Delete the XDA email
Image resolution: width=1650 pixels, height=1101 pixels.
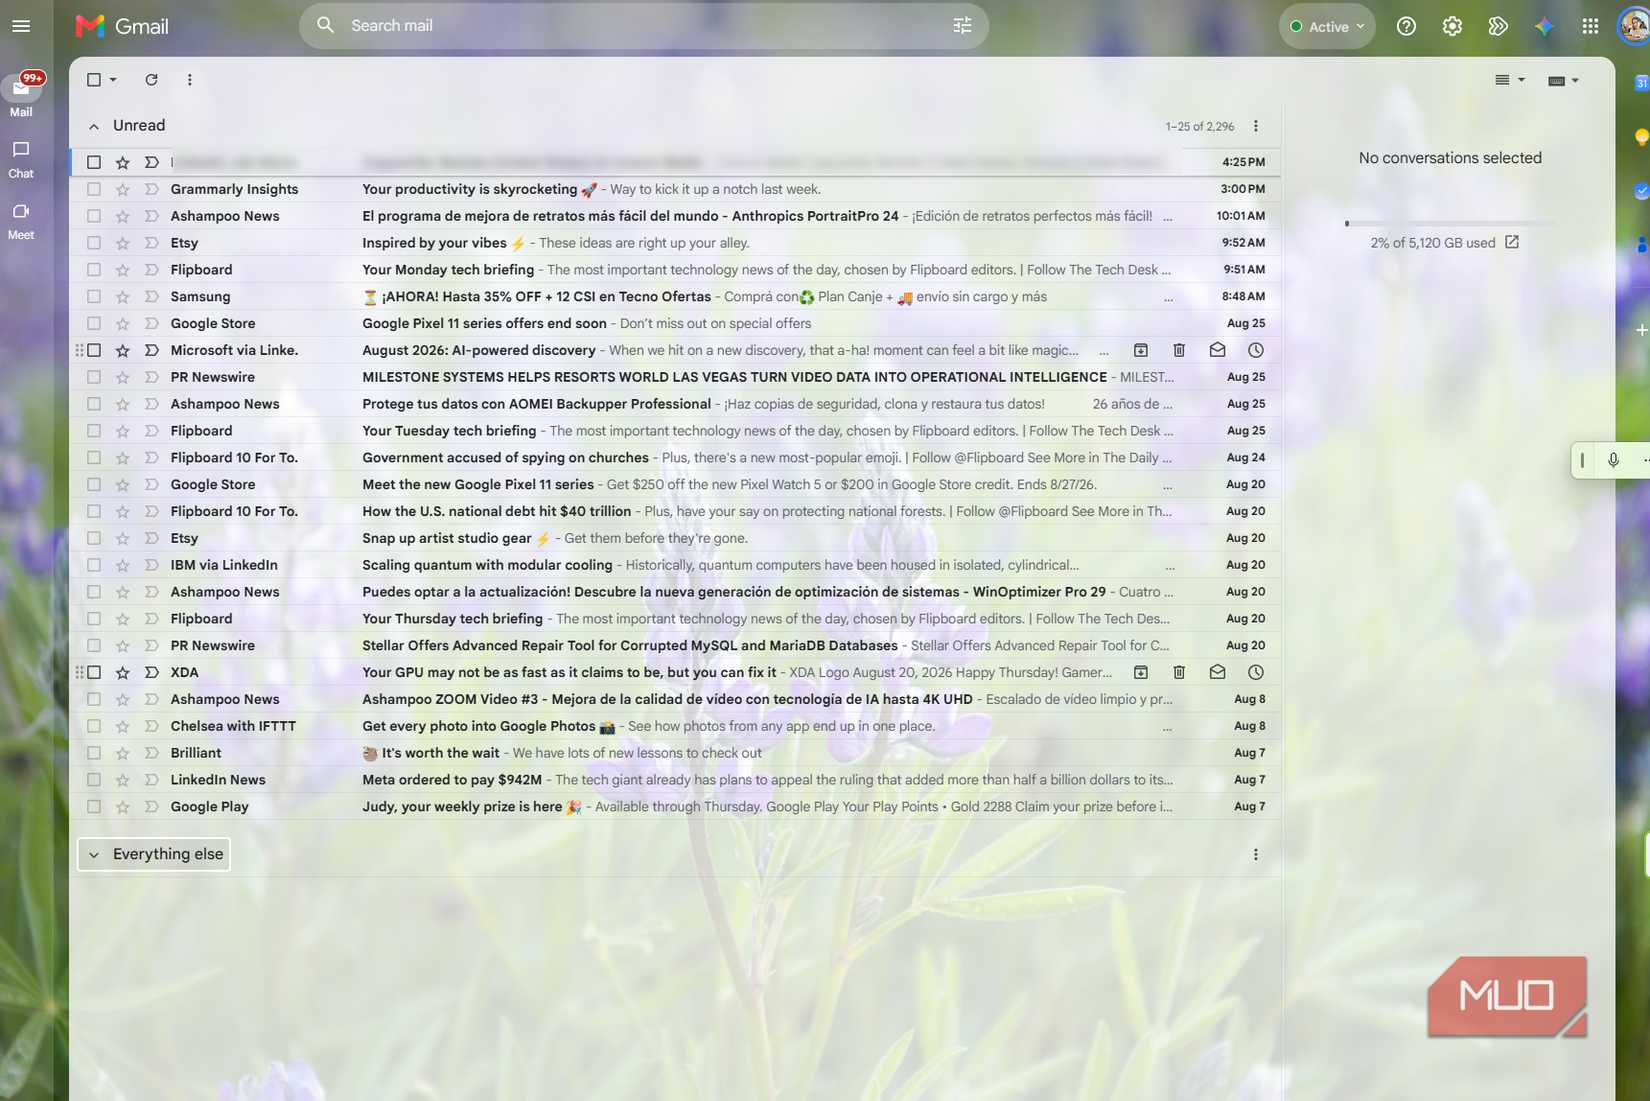(1179, 673)
